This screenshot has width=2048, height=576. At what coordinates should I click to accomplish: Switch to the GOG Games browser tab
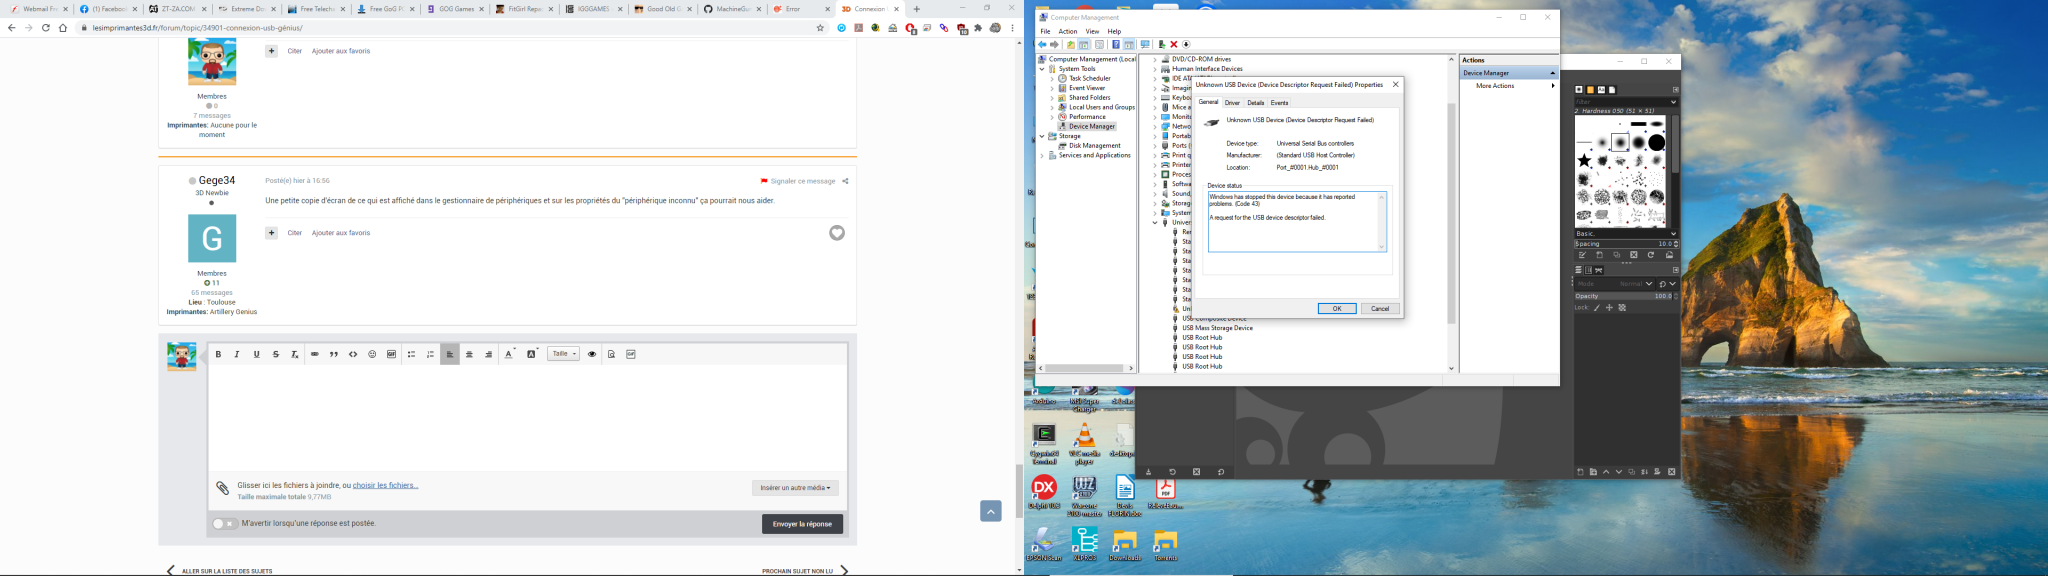coord(455,9)
